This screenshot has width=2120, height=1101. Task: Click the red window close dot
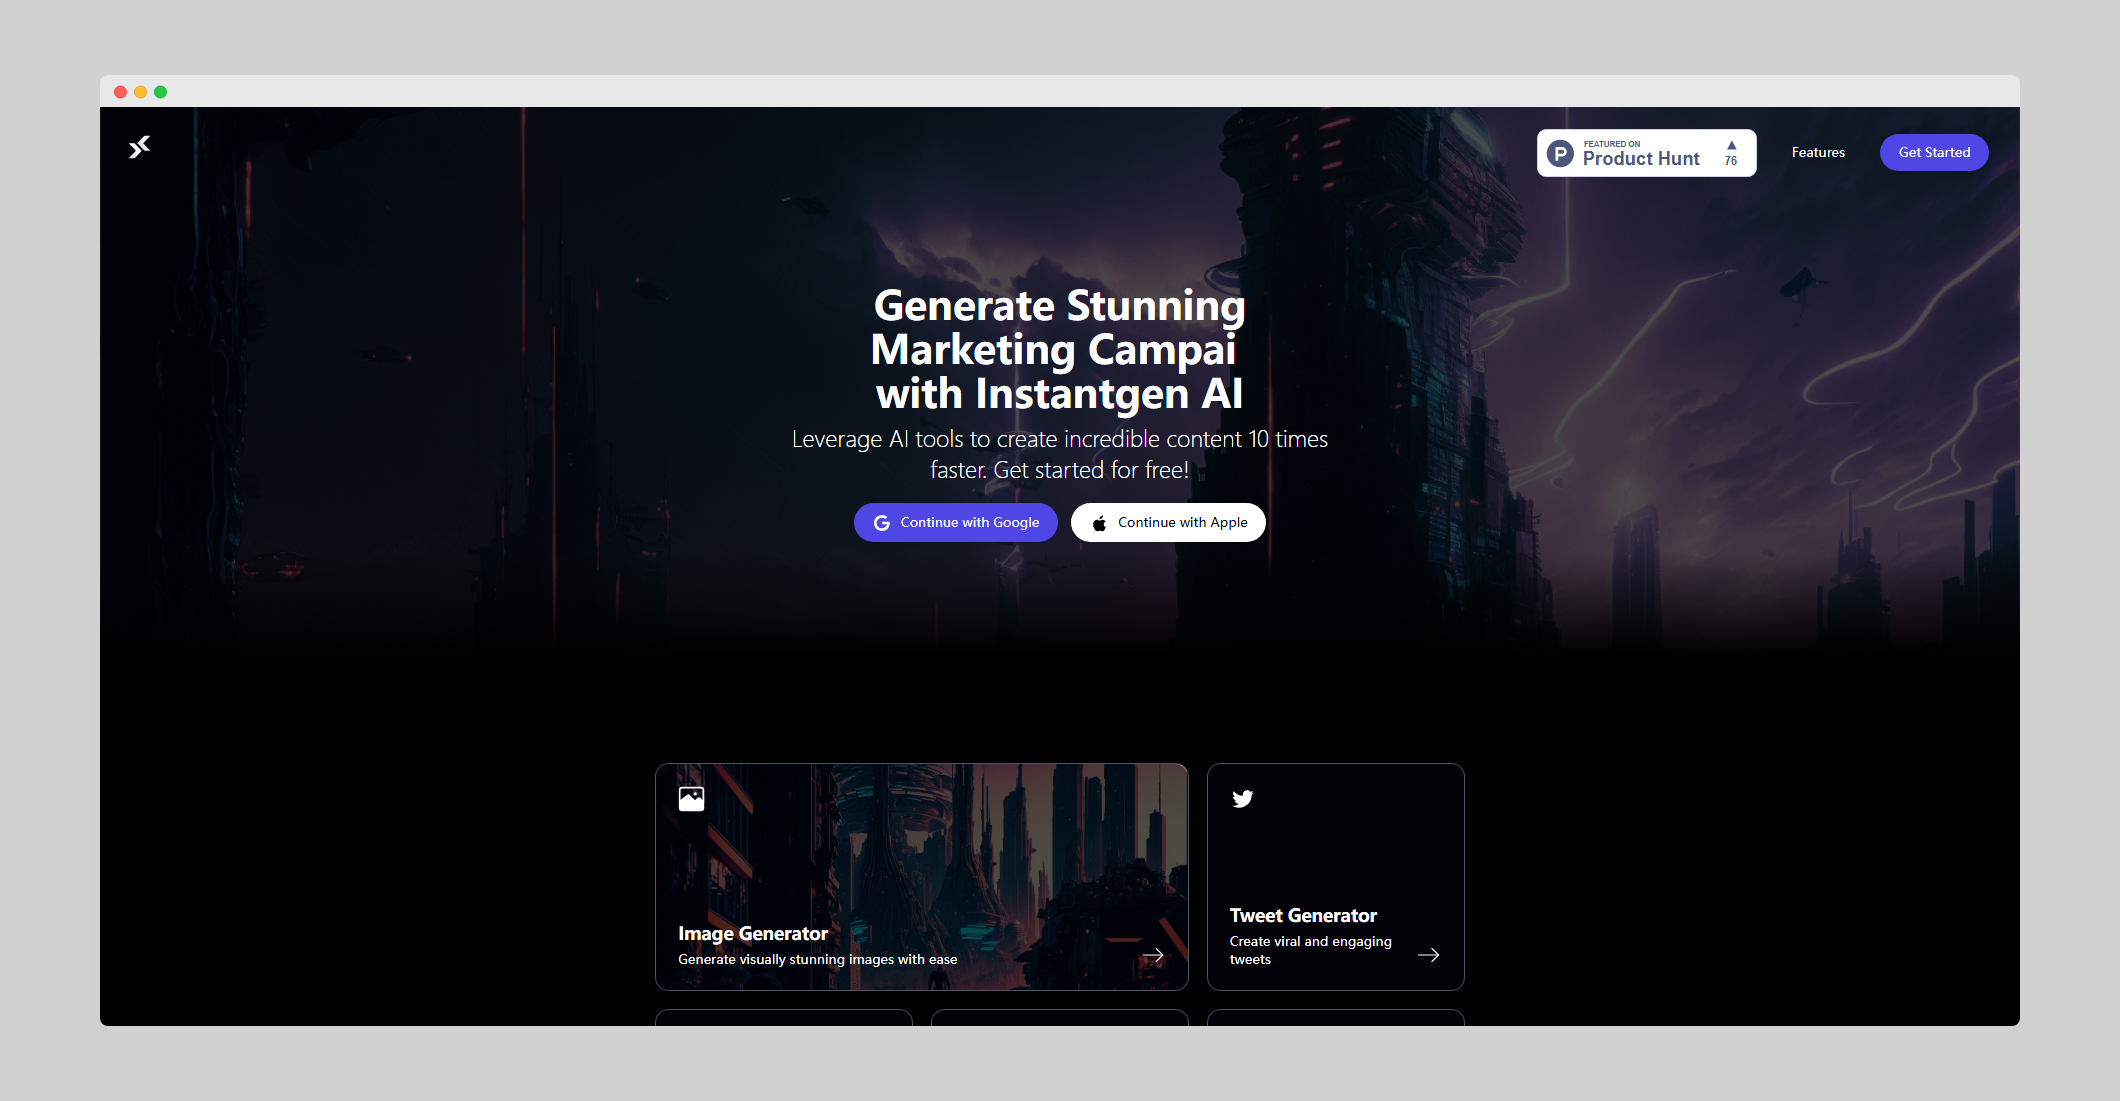pos(121,92)
